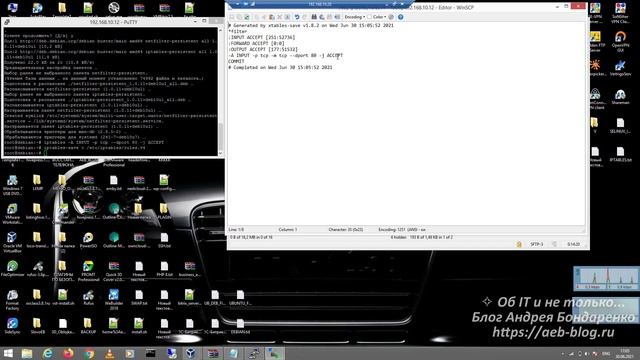This screenshot has width=640, height=360.
Task: Click the PuTTY window title bar icon
Action: (x=7, y=22)
